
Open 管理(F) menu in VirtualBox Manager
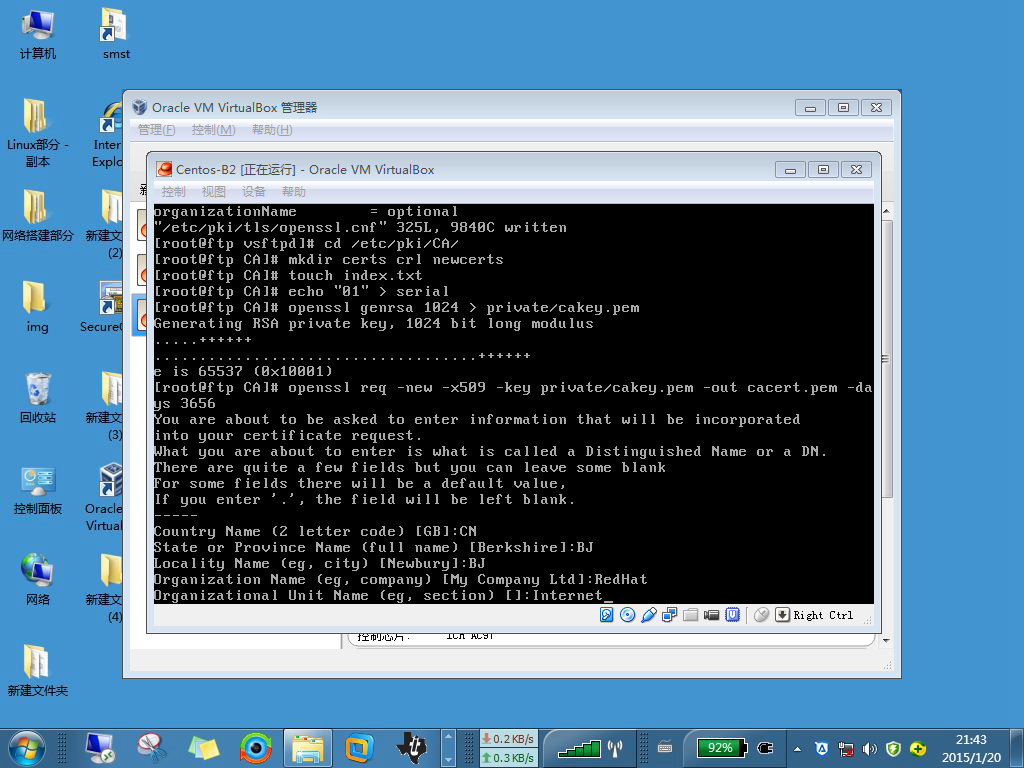157,129
